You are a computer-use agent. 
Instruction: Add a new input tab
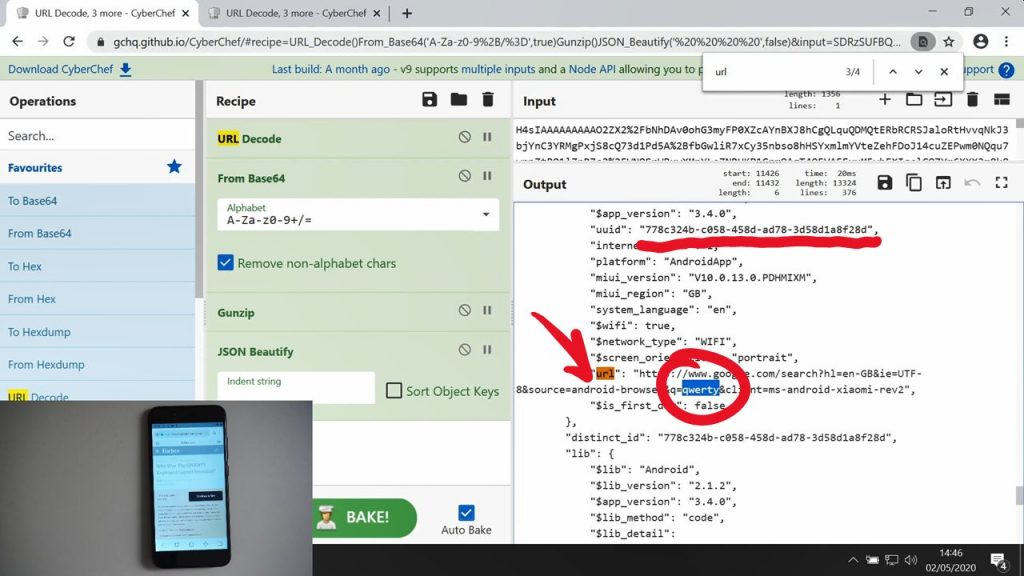click(x=884, y=99)
